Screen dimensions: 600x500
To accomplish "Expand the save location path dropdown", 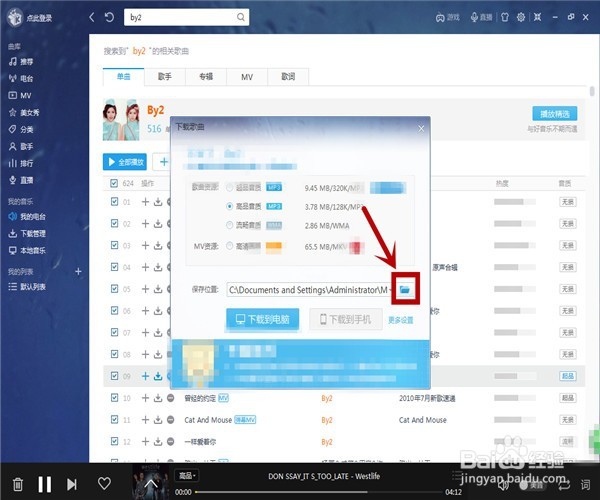I will (x=391, y=290).
